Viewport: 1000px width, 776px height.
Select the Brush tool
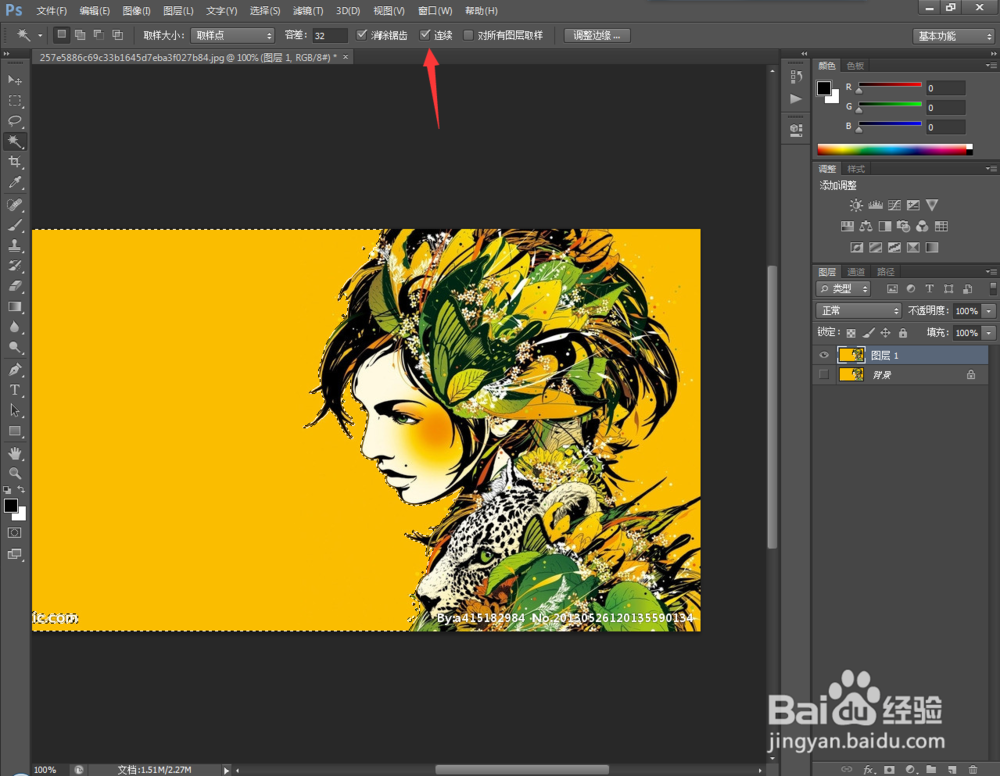click(x=15, y=225)
